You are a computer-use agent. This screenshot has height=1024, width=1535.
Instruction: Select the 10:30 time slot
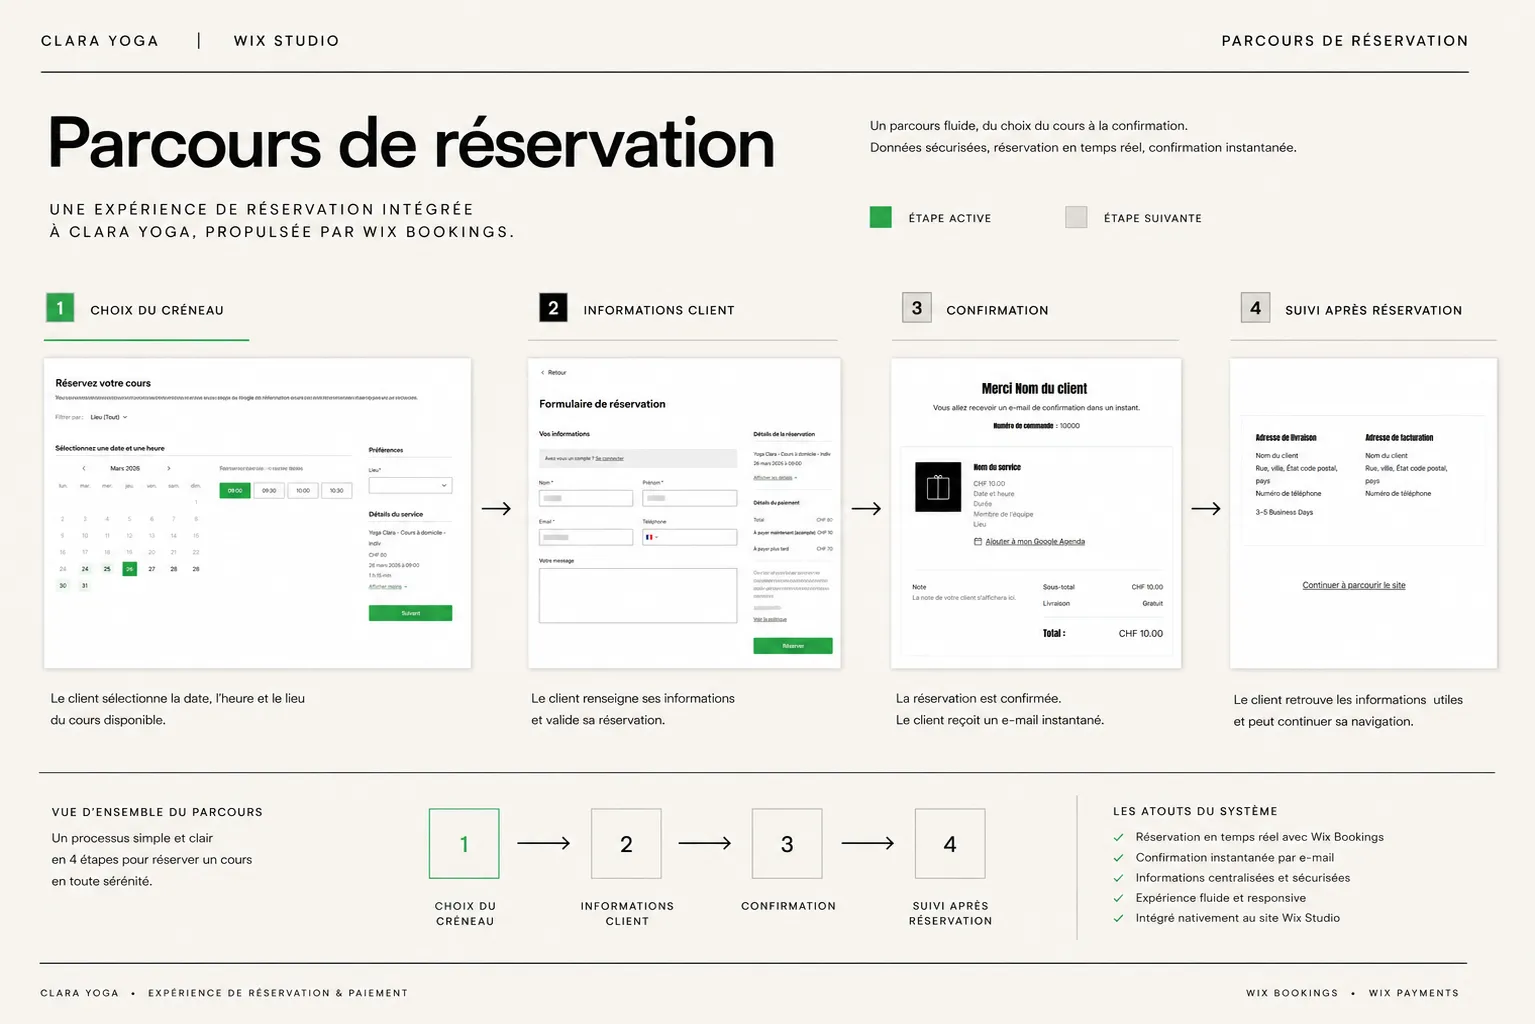(x=337, y=490)
